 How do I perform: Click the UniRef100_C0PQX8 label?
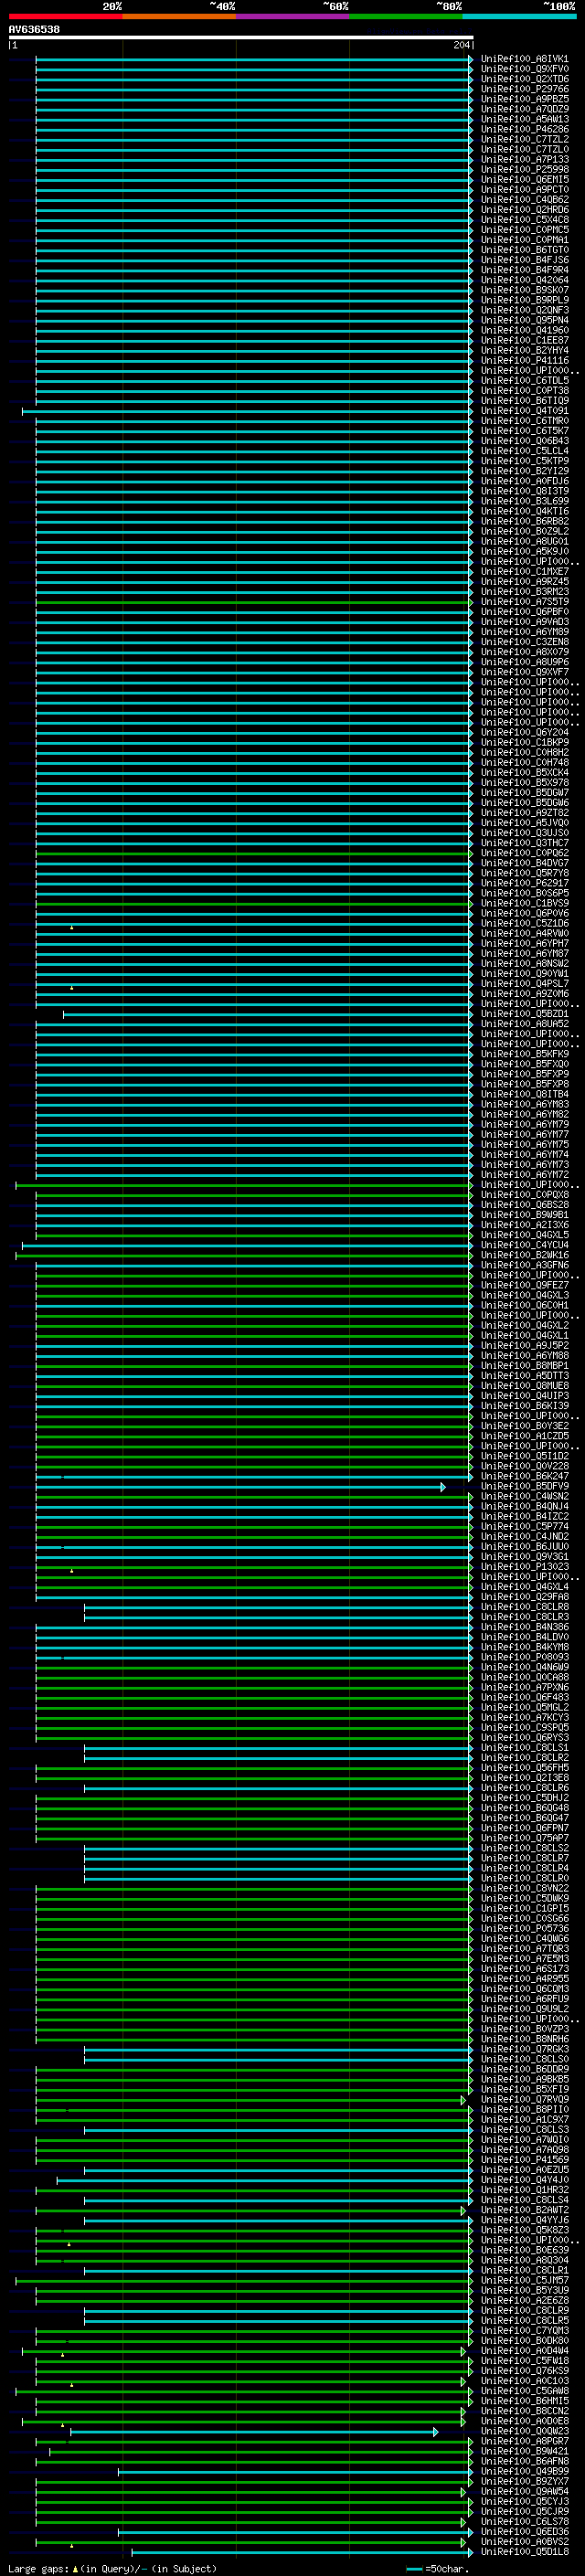tap(524, 1195)
